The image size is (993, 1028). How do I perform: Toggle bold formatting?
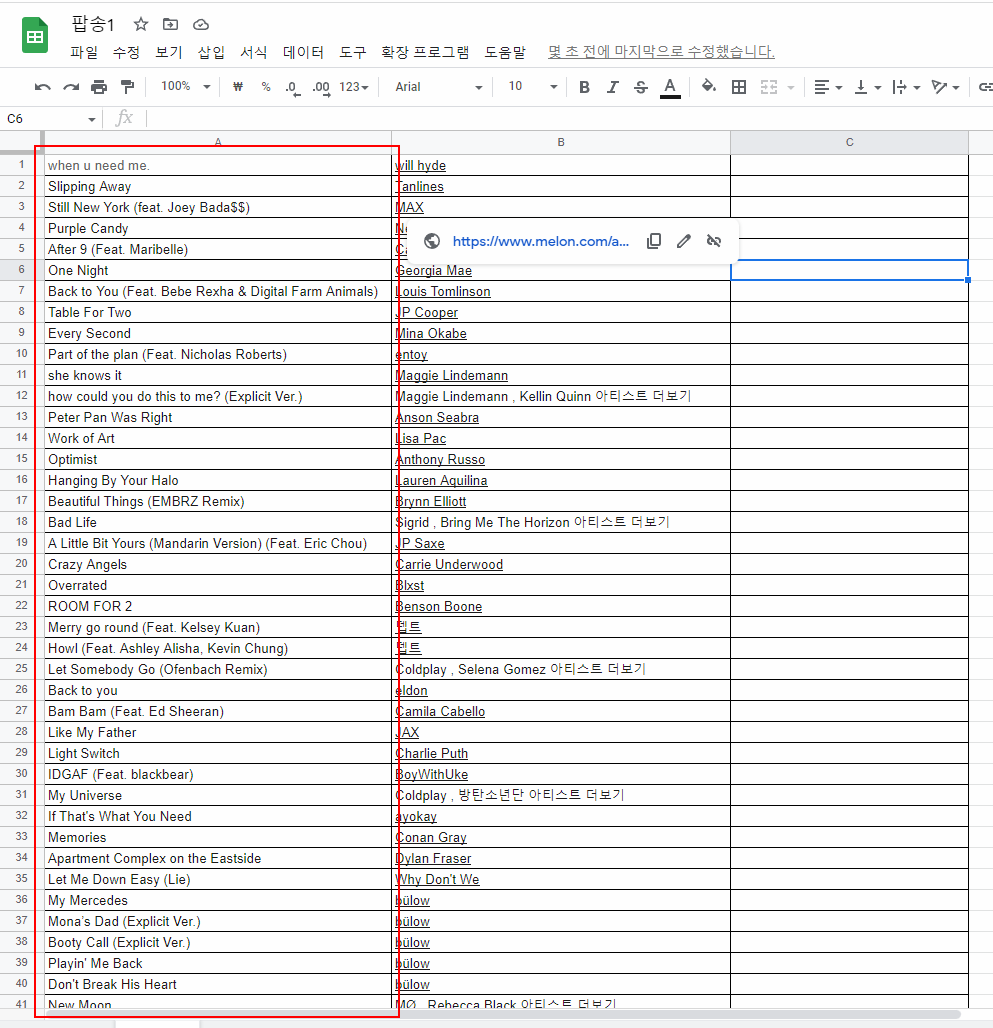[x=584, y=87]
